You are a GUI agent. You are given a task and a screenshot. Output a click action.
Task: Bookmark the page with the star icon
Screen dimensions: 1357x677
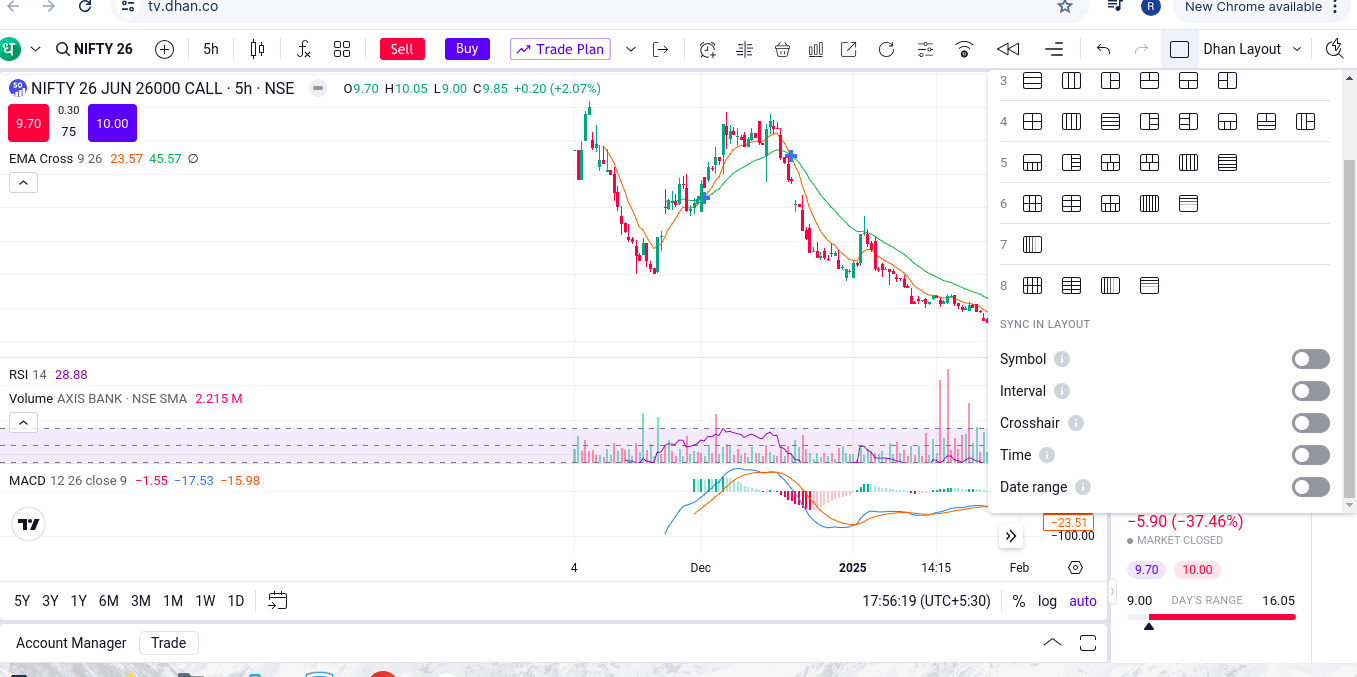pos(1065,7)
